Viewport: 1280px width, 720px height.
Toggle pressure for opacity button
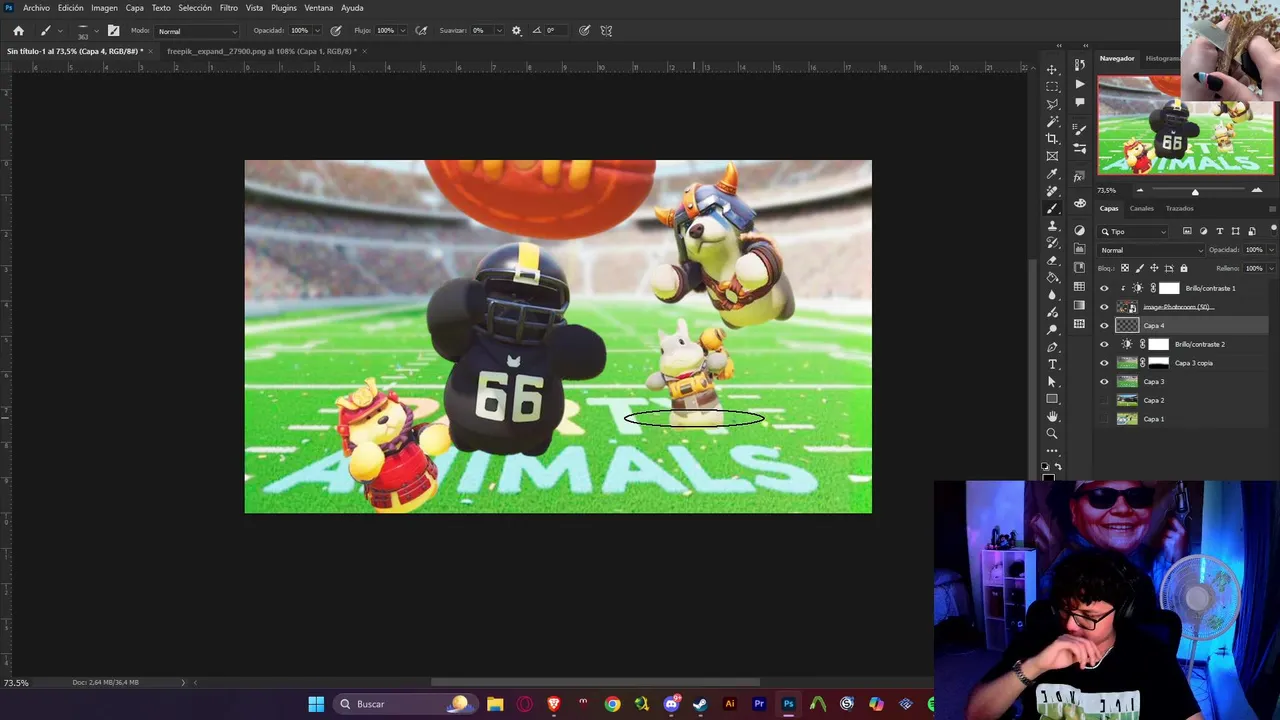(335, 31)
